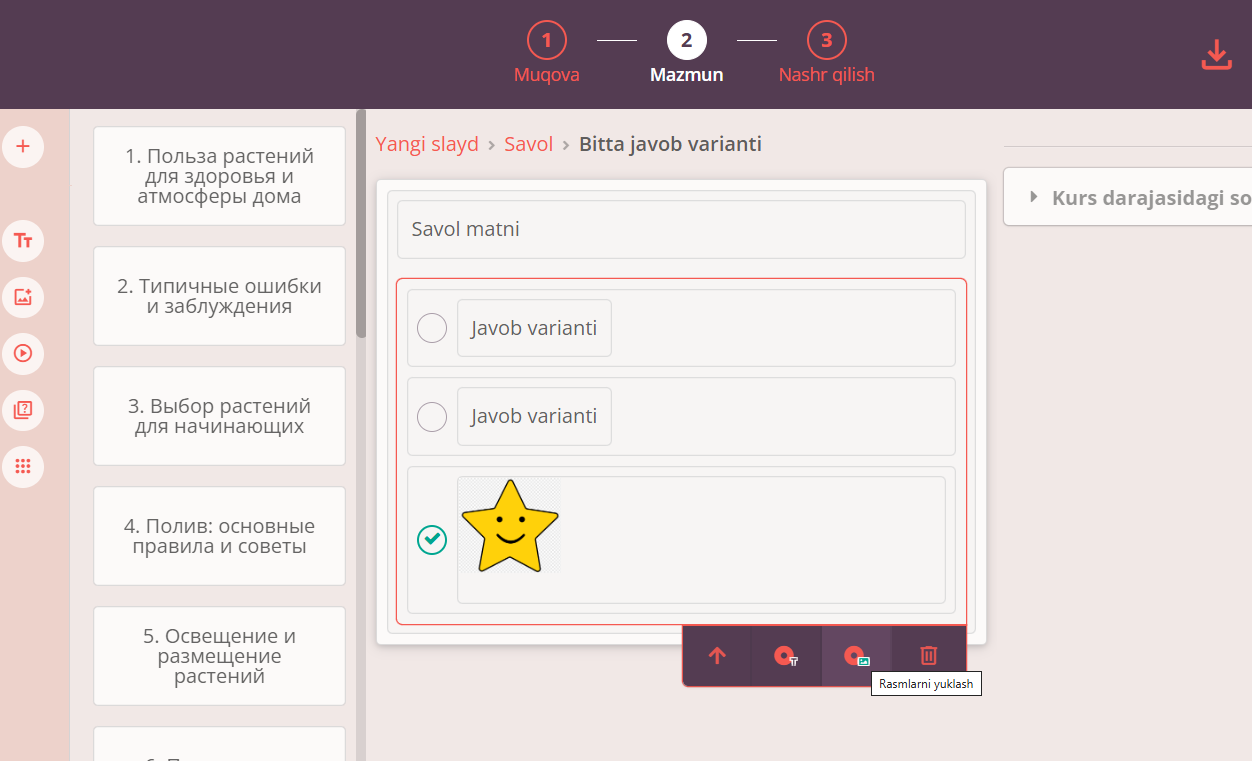
Task: Click the Savol matni input field
Action: click(x=681, y=230)
